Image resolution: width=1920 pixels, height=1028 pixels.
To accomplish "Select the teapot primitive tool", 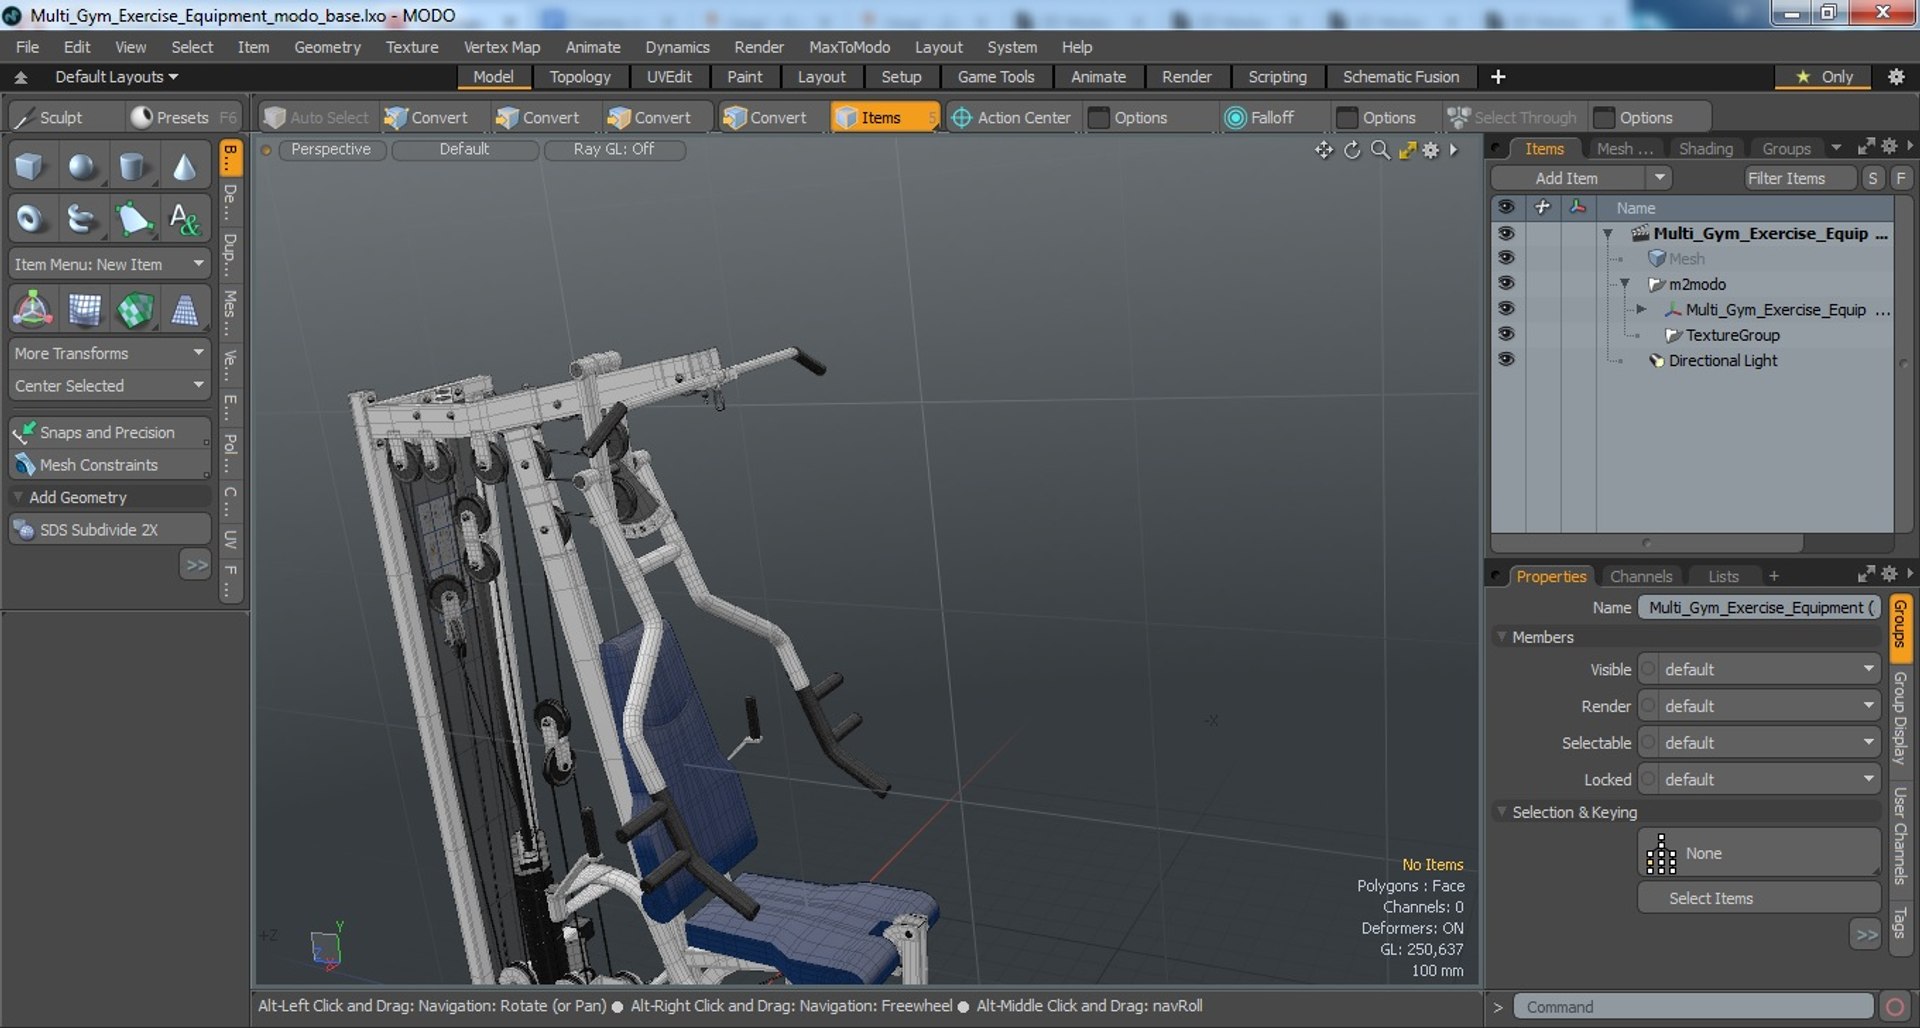I will (82, 218).
